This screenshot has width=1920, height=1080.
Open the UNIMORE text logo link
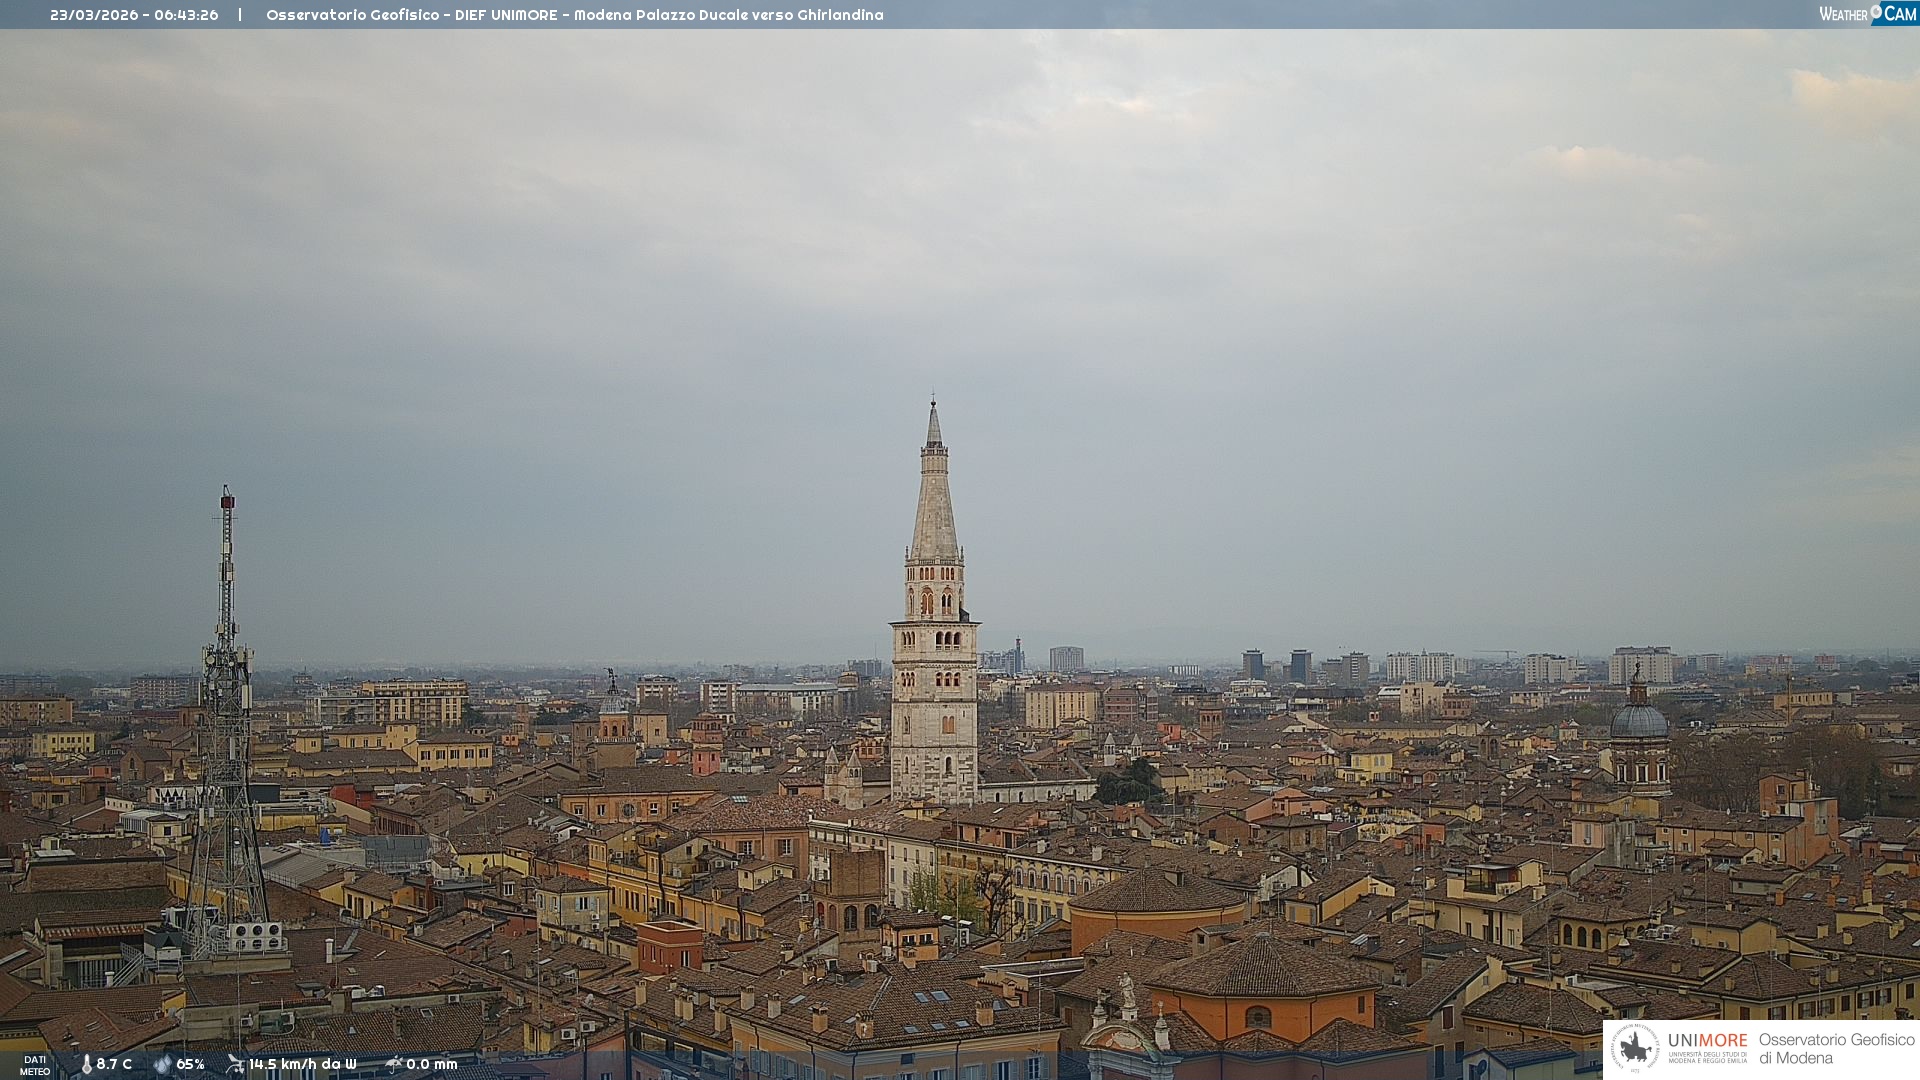coord(1707,1041)
